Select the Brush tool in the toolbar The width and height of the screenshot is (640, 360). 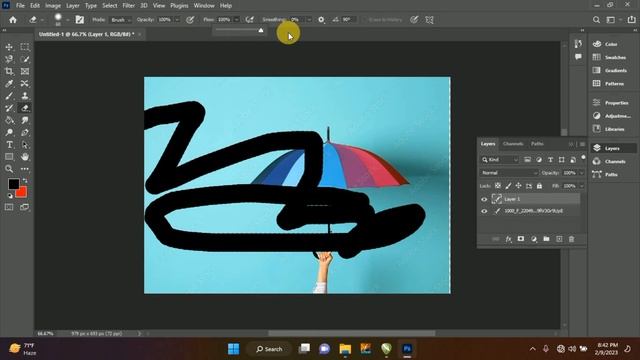pyautogui.click(x=9, y=96)
